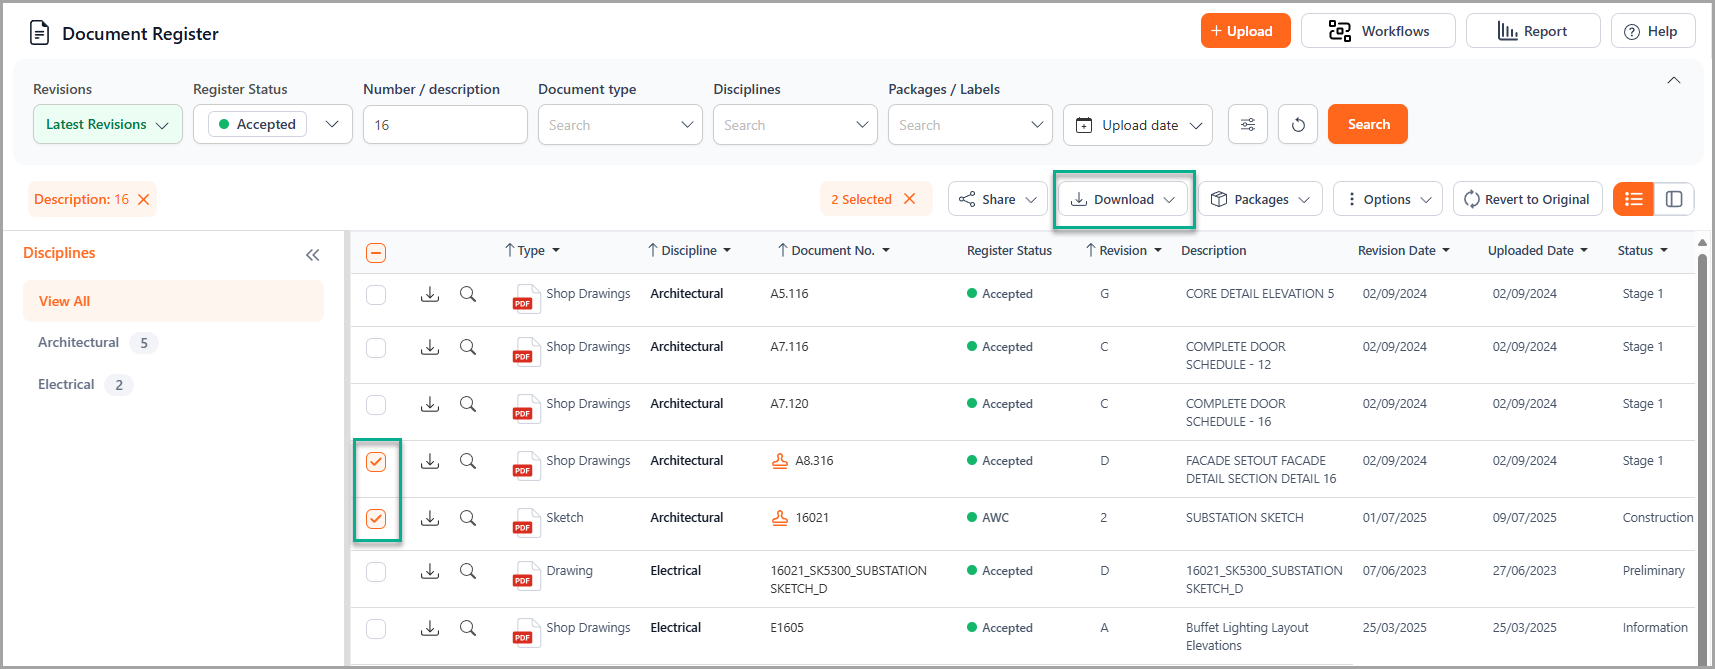Tick the checkbox for document A7.116
Viewport: 1715px width, 669px height.
tap(376, 348)
